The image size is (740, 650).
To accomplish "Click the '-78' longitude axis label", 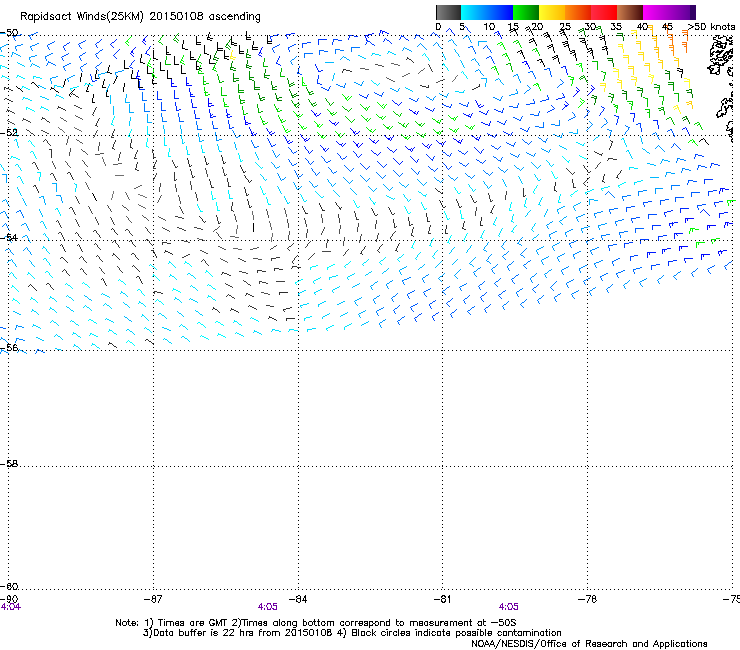I will (x=587, y=599).
